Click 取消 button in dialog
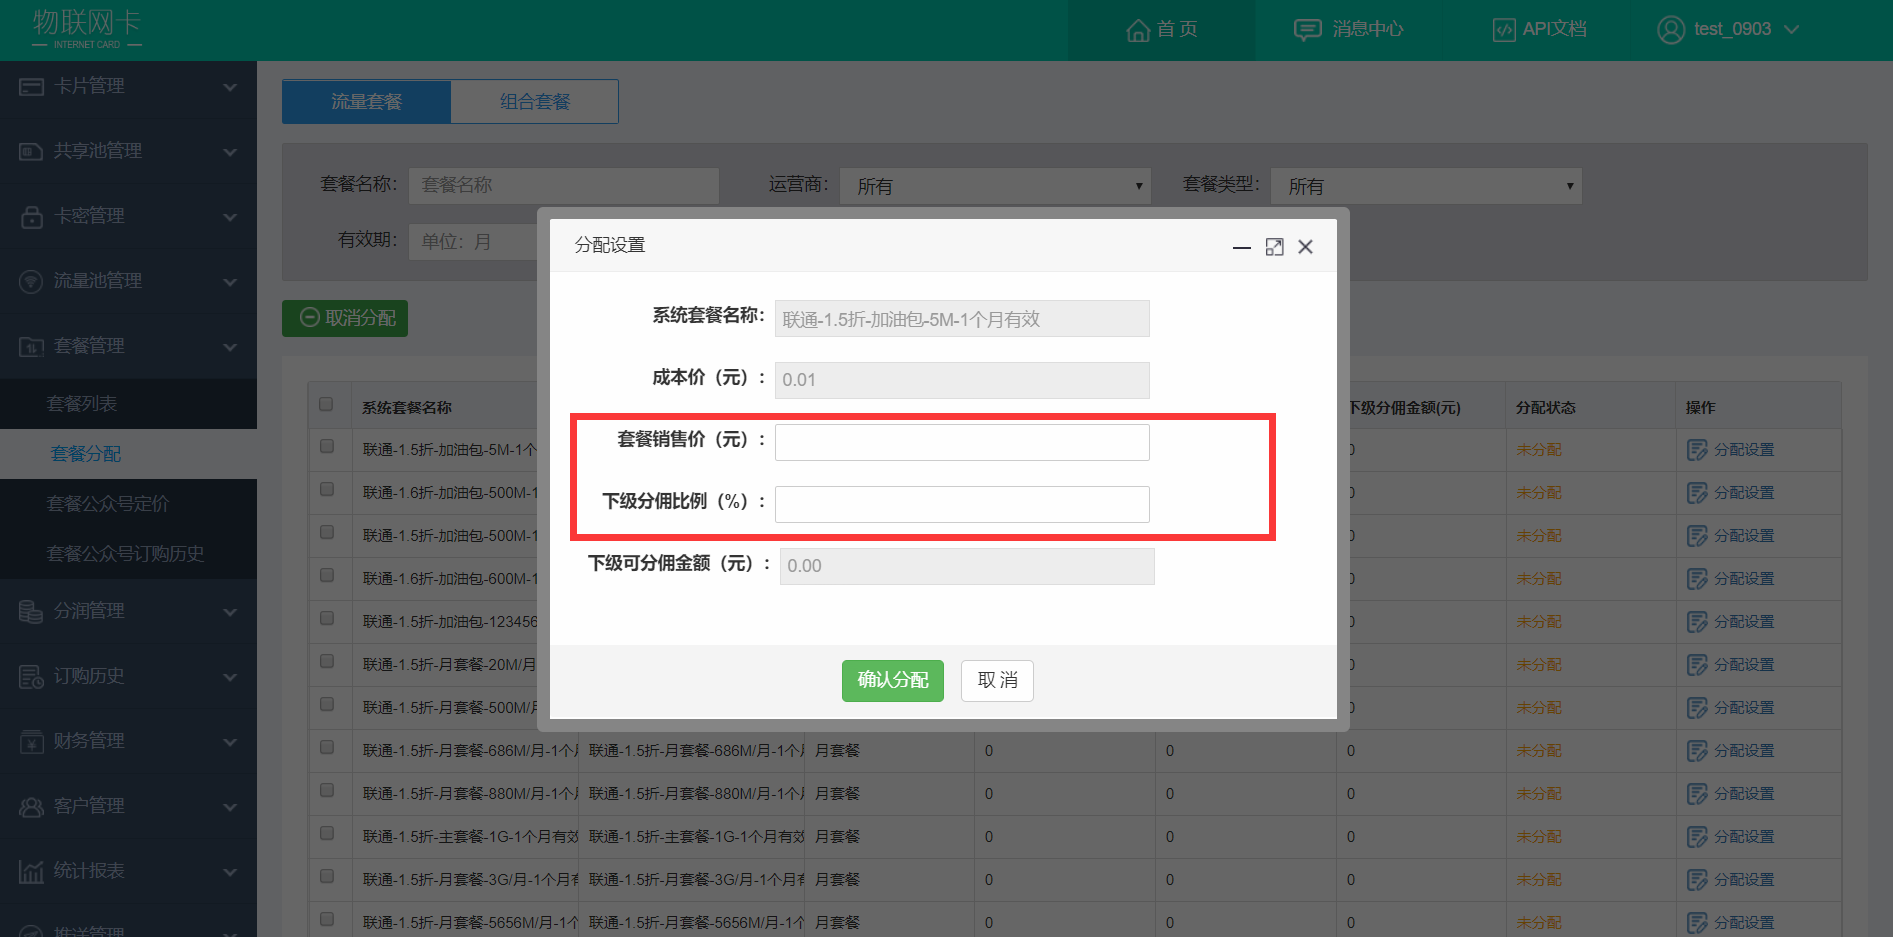 pyautogui.click(x=997, y=681)
